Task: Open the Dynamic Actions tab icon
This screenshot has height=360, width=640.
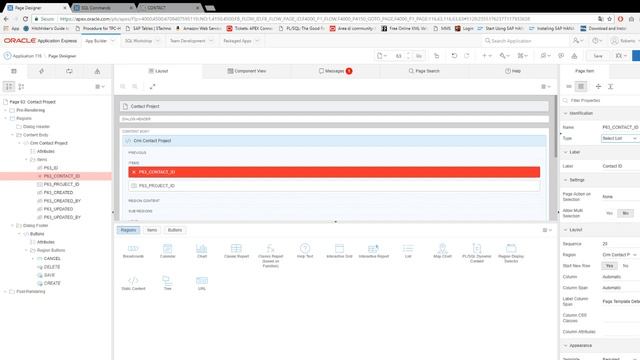Action: (x=42, y=71)
